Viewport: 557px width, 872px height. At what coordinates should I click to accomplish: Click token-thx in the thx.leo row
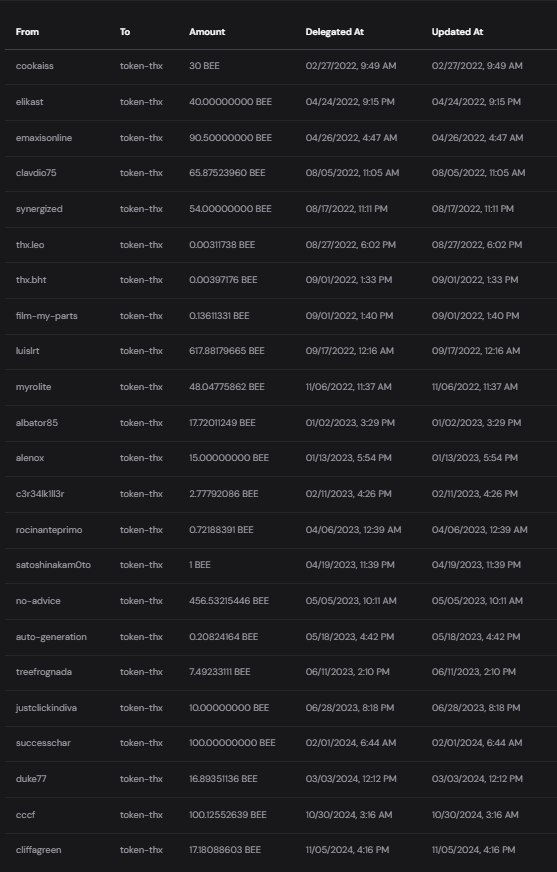point(141,245)
